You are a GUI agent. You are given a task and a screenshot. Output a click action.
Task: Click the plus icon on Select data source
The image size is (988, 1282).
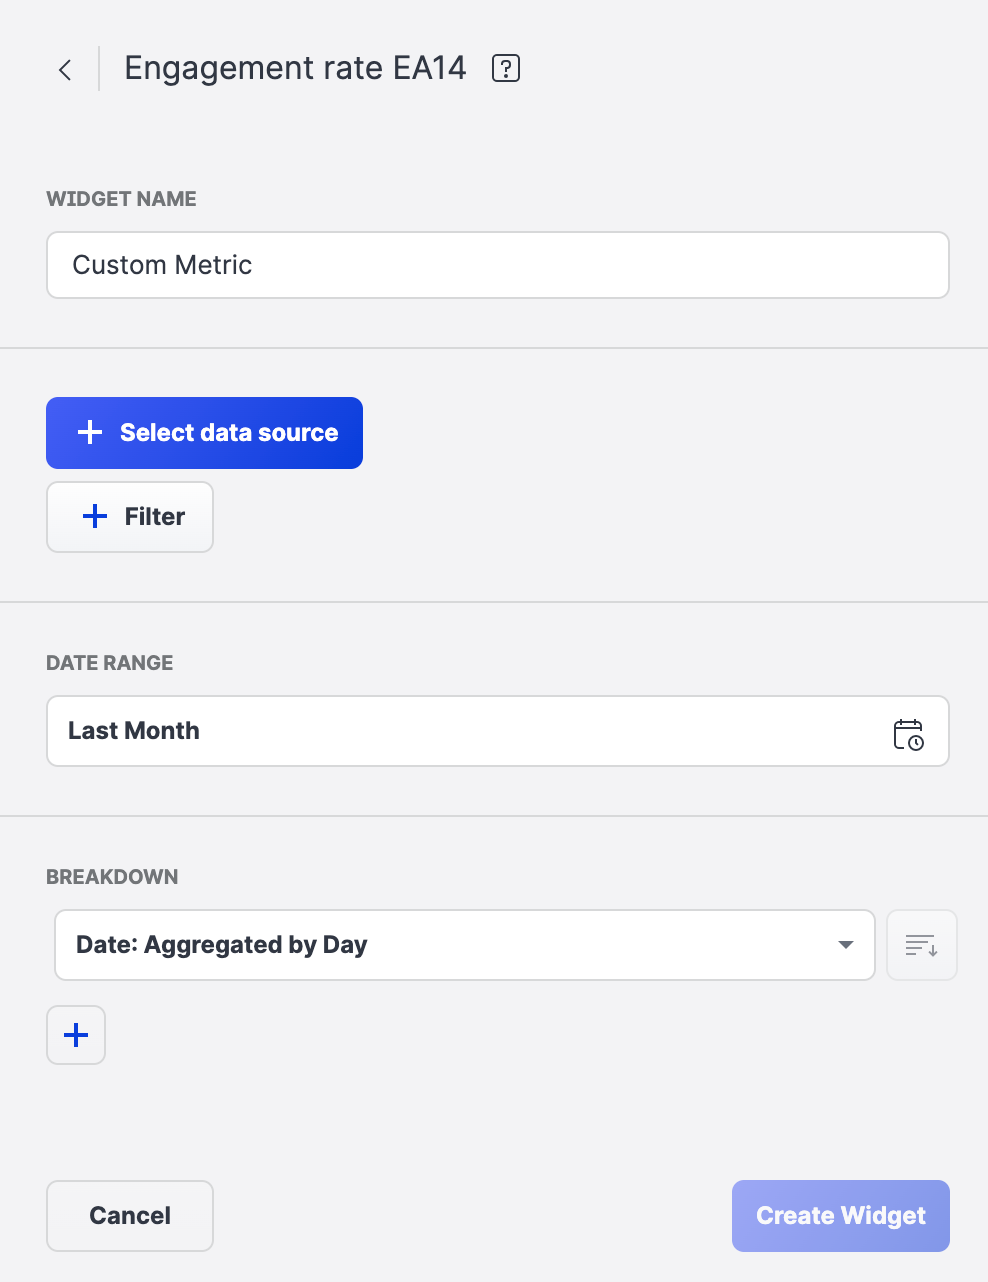[89, 432]
